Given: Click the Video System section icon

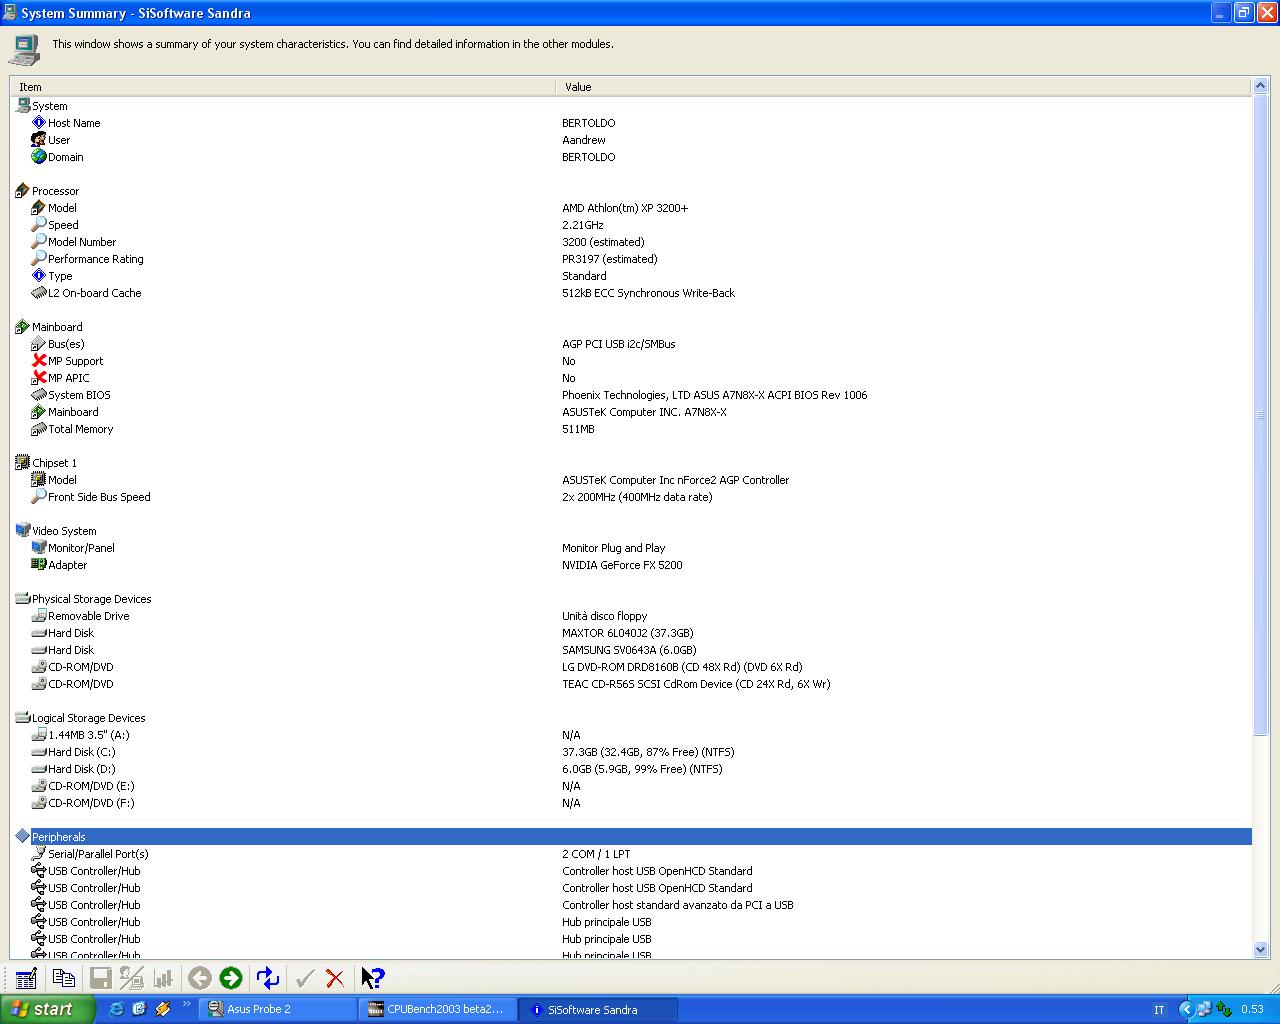Looking at the screenshot, I should [x=23, y=530].
